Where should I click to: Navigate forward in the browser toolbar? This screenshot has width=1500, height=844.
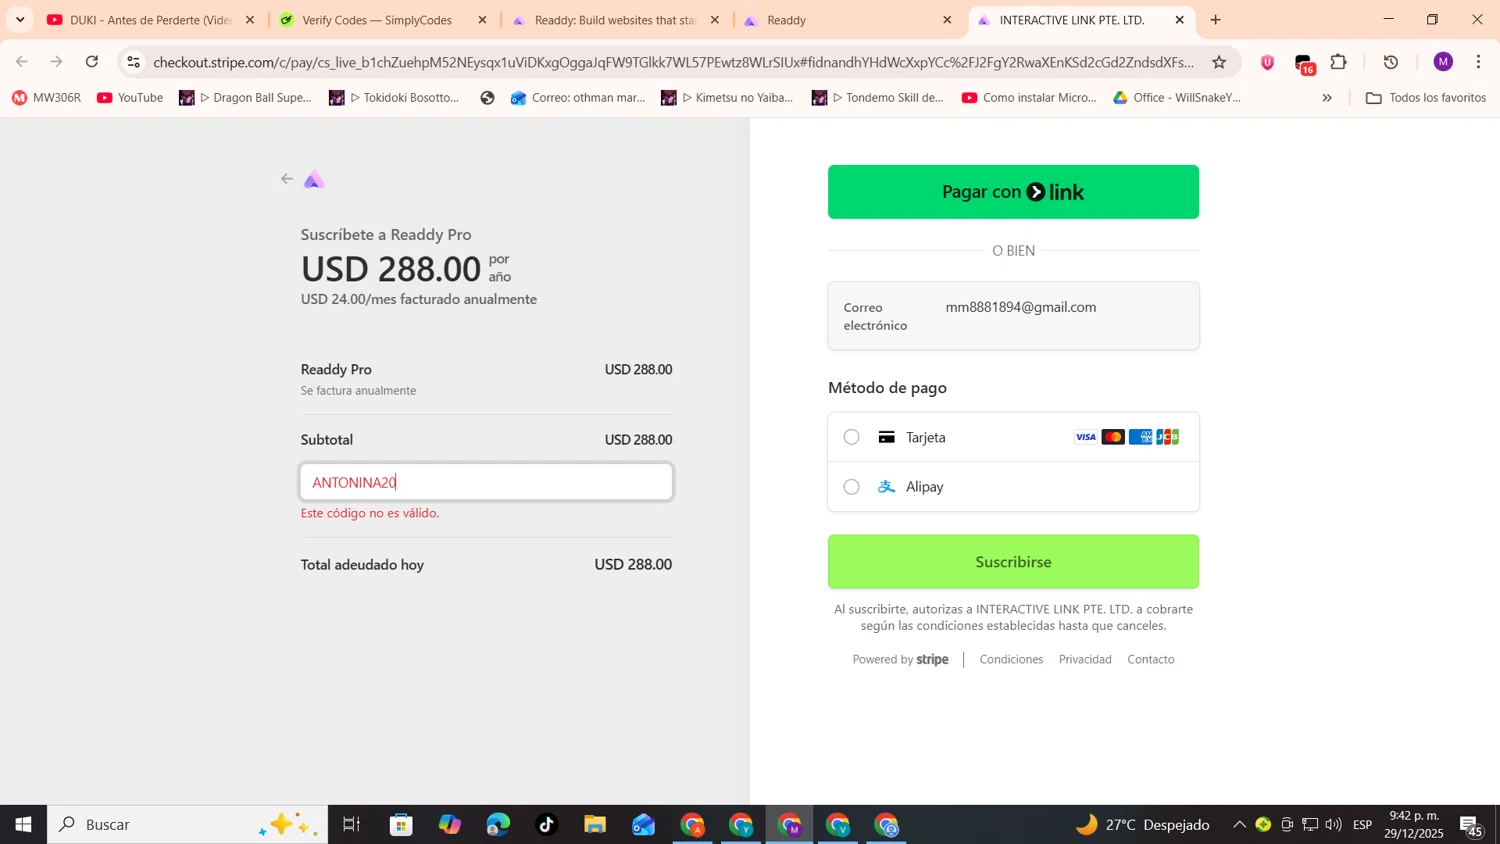[57, 62]
